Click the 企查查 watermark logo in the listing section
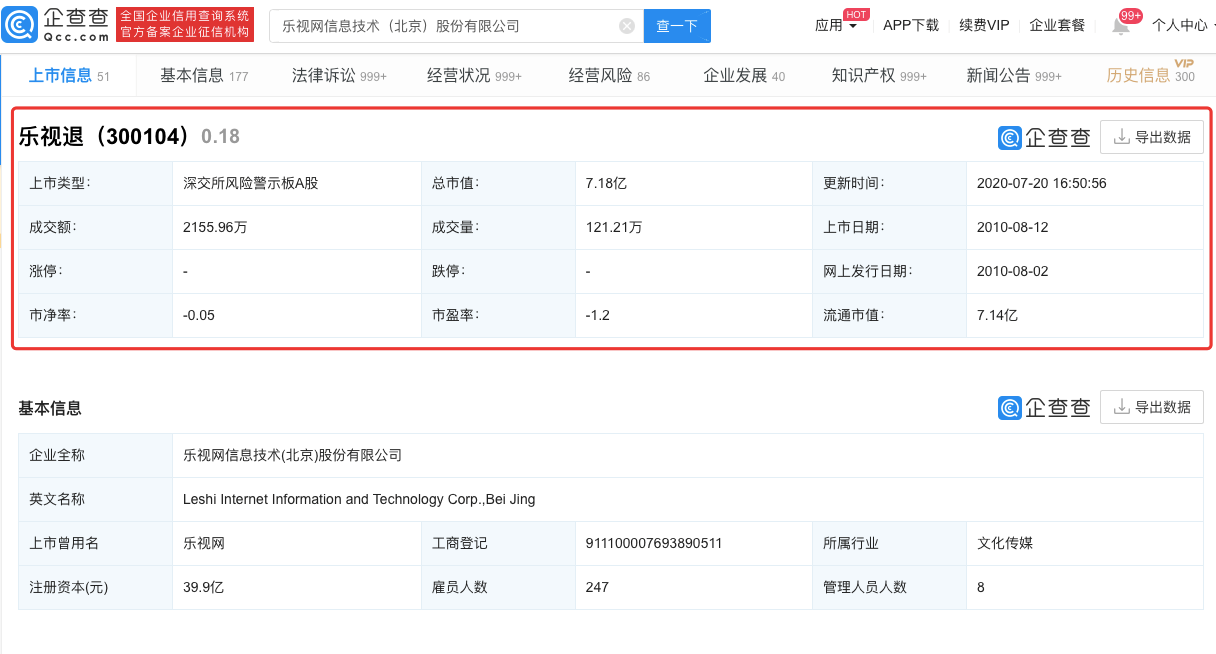This screenshot has width=1216, height=654. pyautogui.click(x=1044, y=137)
